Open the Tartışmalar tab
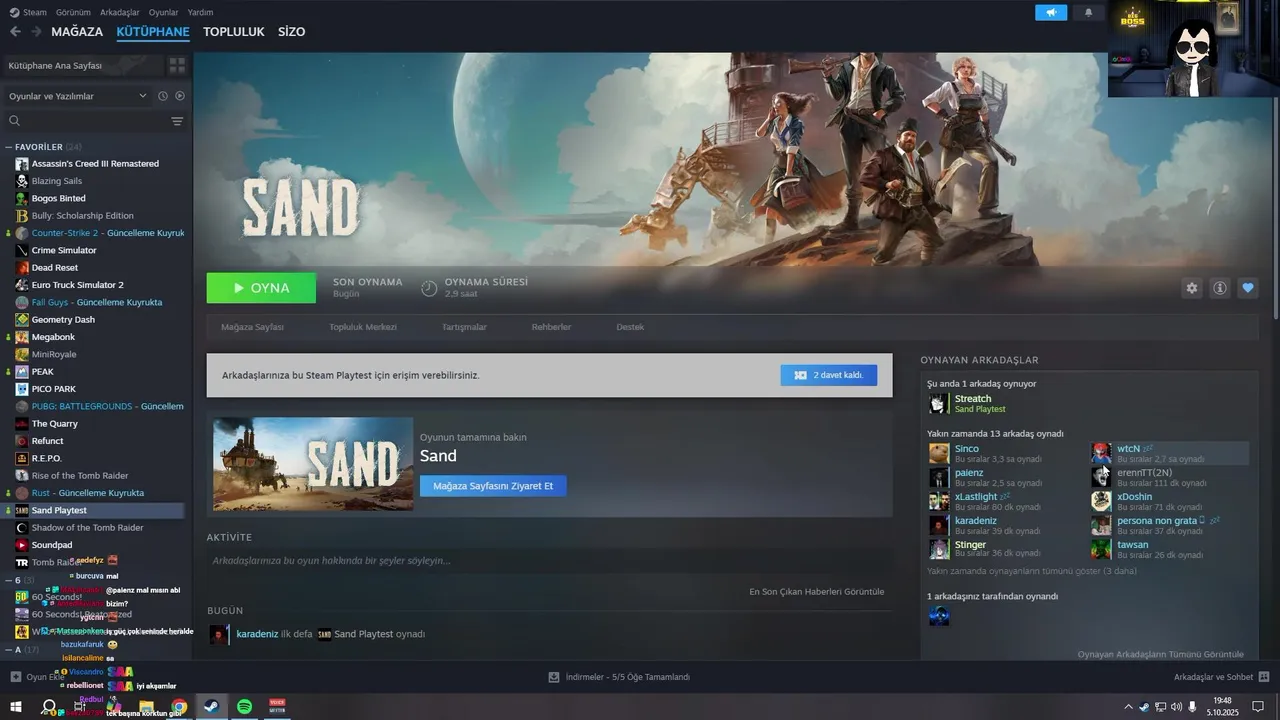 coord(464,327)
